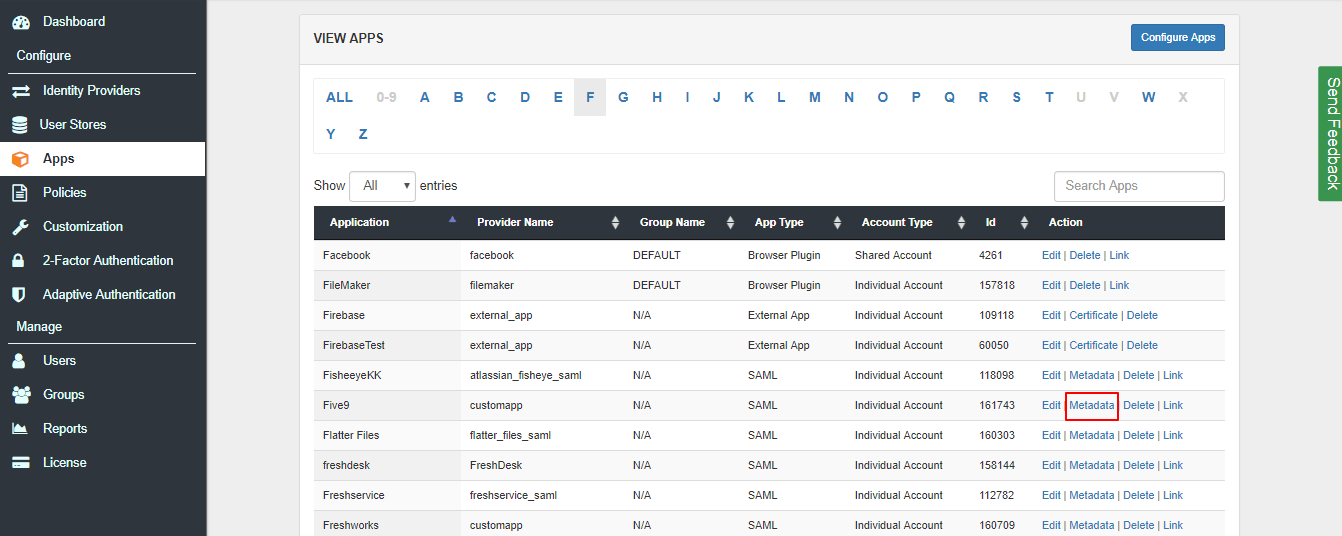Sort by App Type column arrows
The height and width of the screenshot is (536, 1342).
coord(837,223)
